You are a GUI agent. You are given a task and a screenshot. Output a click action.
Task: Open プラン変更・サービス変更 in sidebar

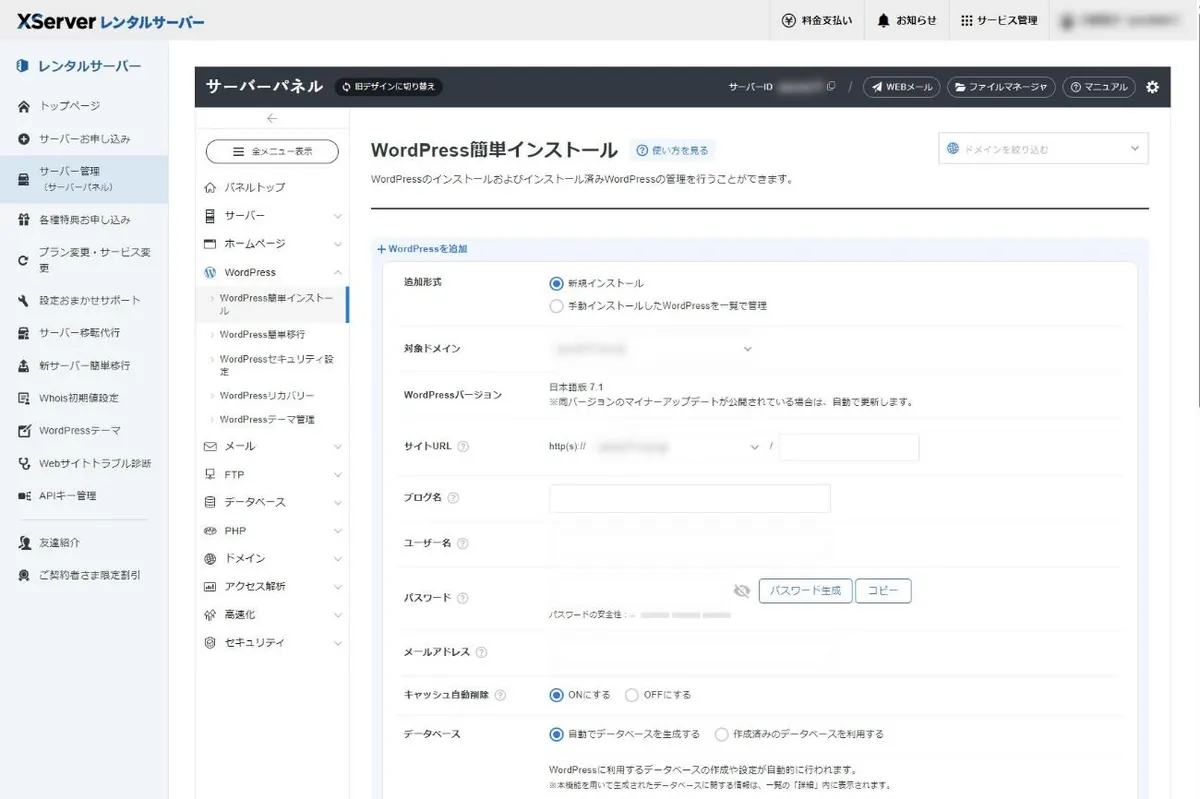tap(84, 260)
